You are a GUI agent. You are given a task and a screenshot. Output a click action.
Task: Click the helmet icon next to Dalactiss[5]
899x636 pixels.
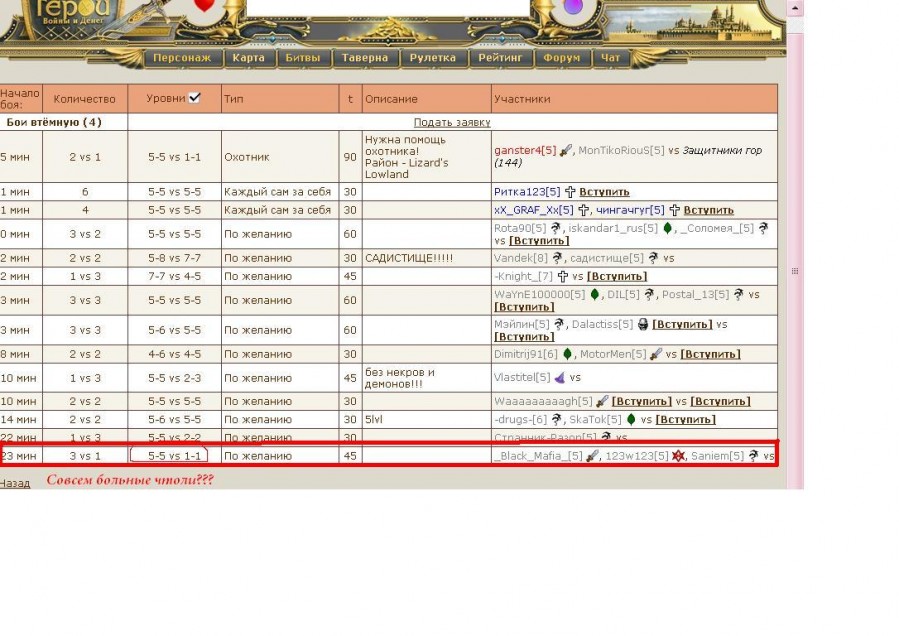coord(642,325)
